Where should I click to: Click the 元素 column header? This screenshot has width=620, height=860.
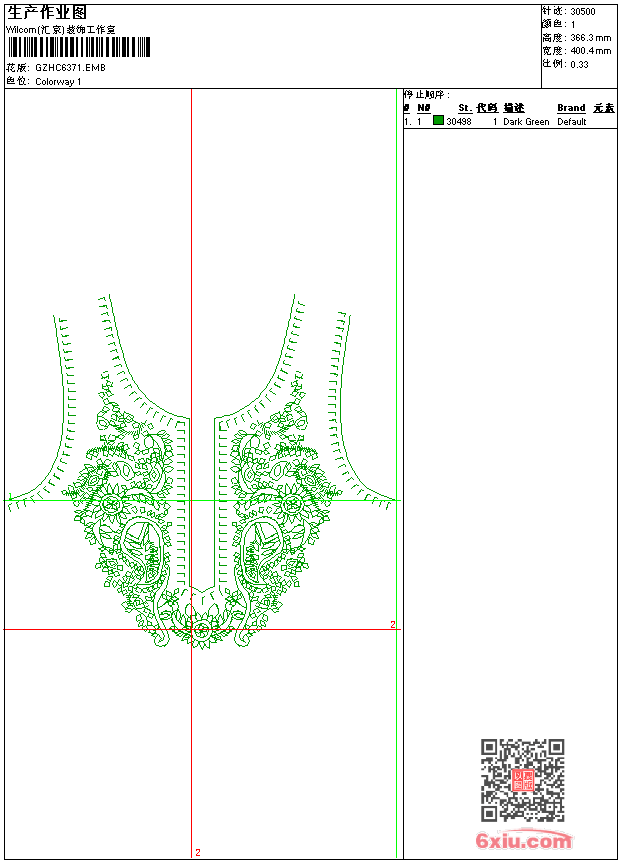pyautogui.click(x=604, y=108)
